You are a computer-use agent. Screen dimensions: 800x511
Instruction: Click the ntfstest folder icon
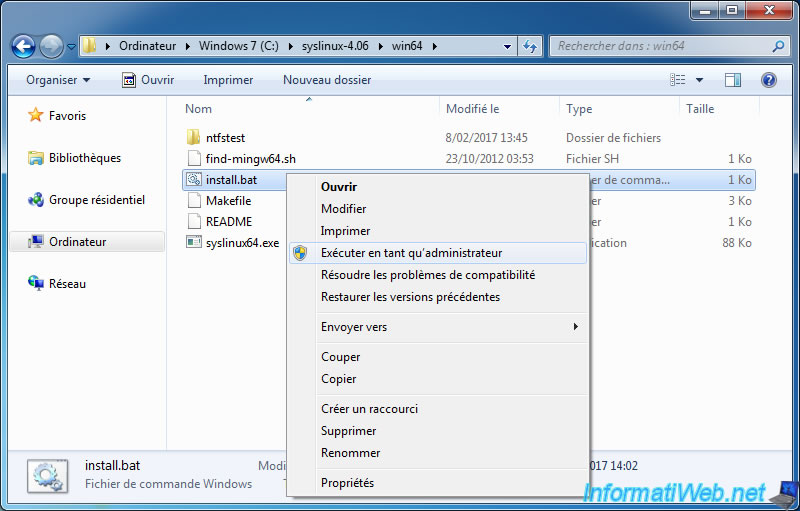[193, 137]
